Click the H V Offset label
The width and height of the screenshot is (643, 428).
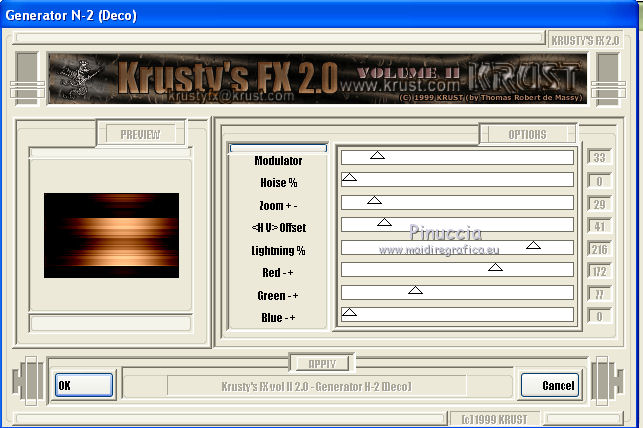[279, 228]
